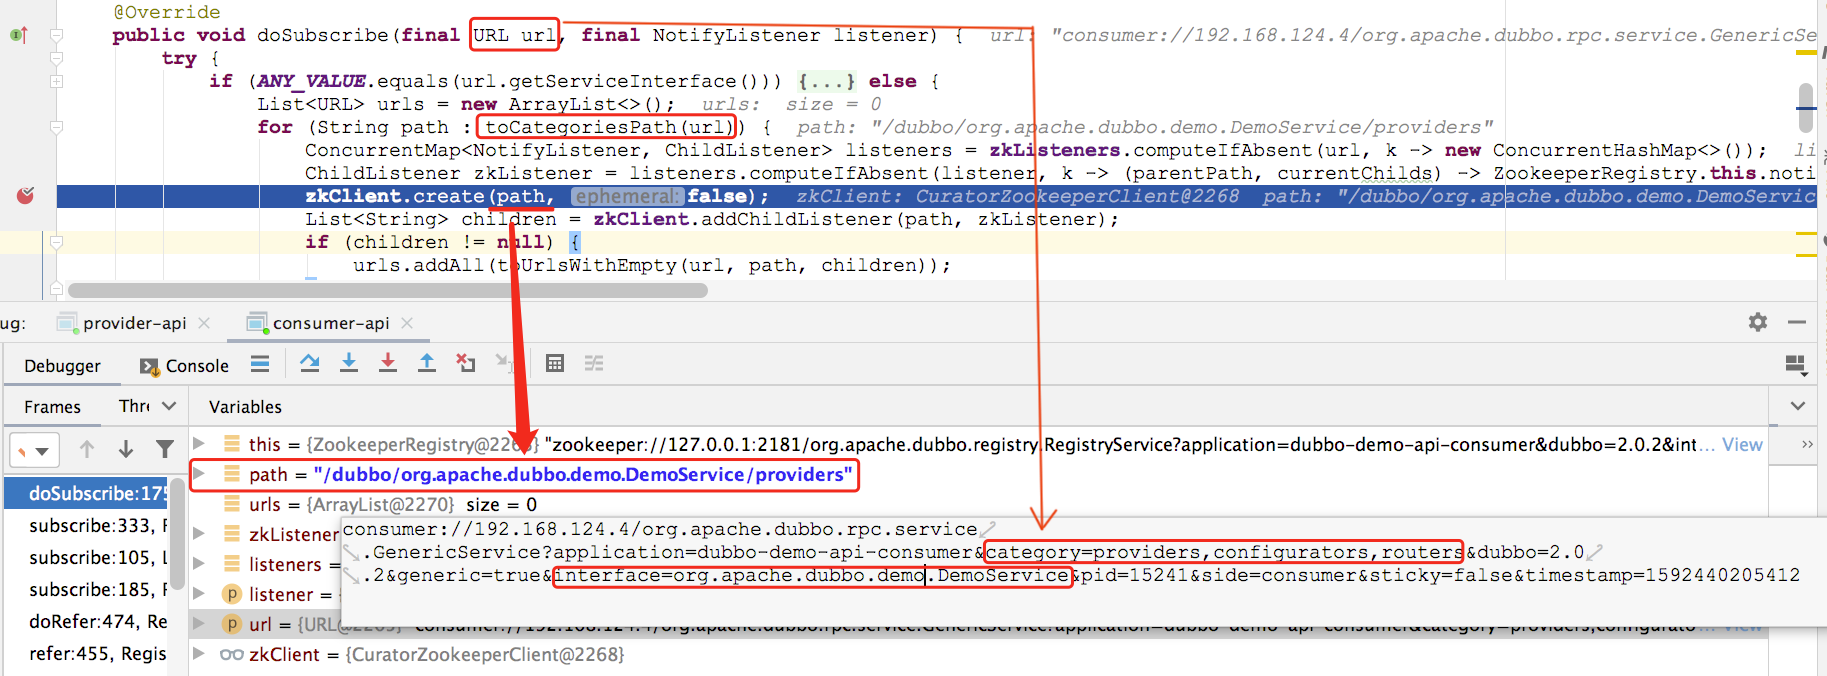The width and height of the screenshot is (1827, 676).
Task: Click override gutter marker beside doSubscribe
Action: pos(18,36)
